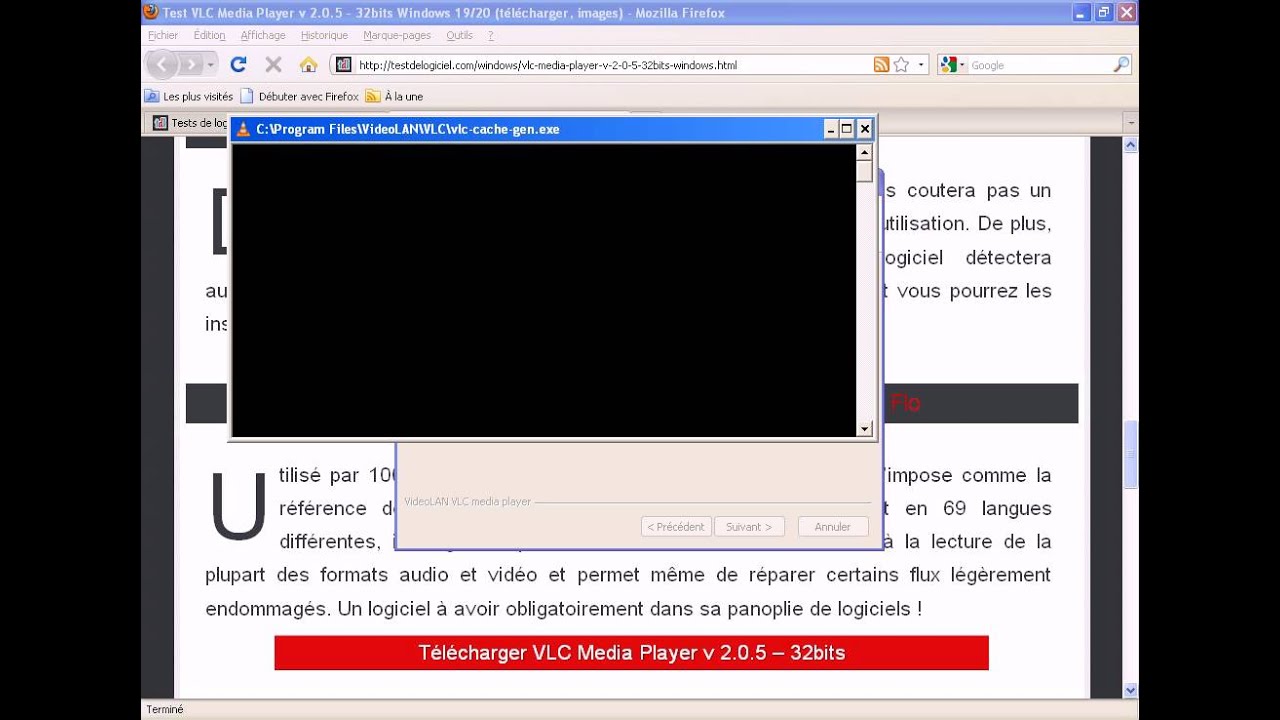The image size is (1280, 720).
Task: Click the RSS feed icon in the address bar
Action: 881,65
